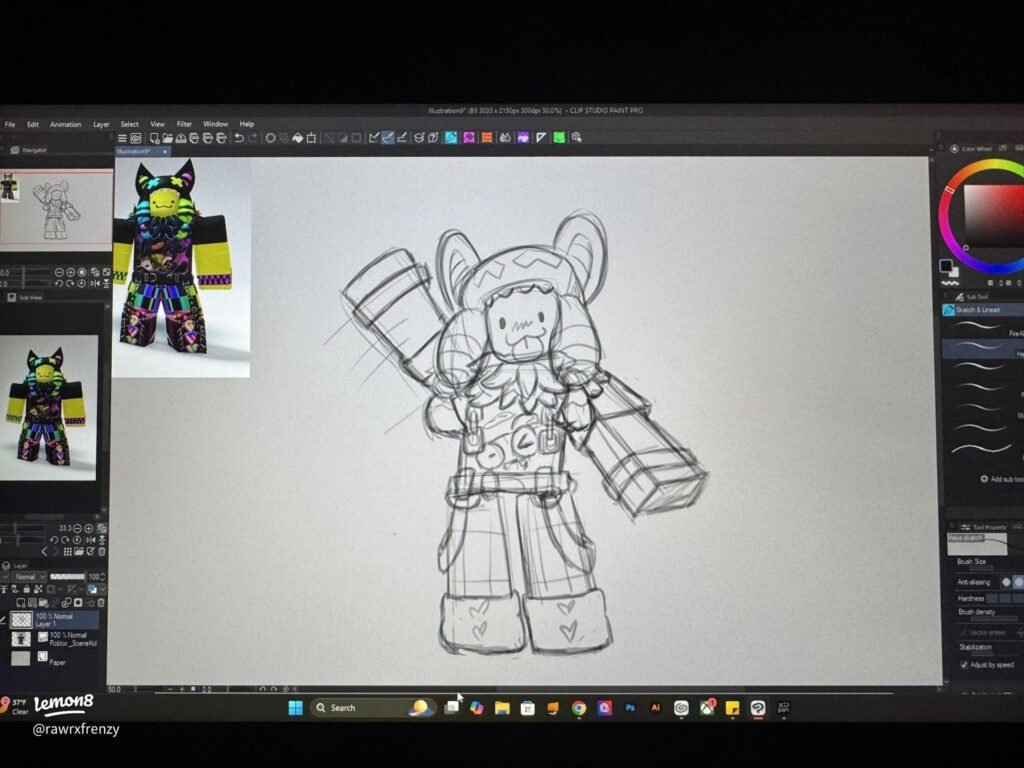Toggle Snap to Special Ruler in toolbar
This screenshot has height=768, width=1024.
click(388, 138)
